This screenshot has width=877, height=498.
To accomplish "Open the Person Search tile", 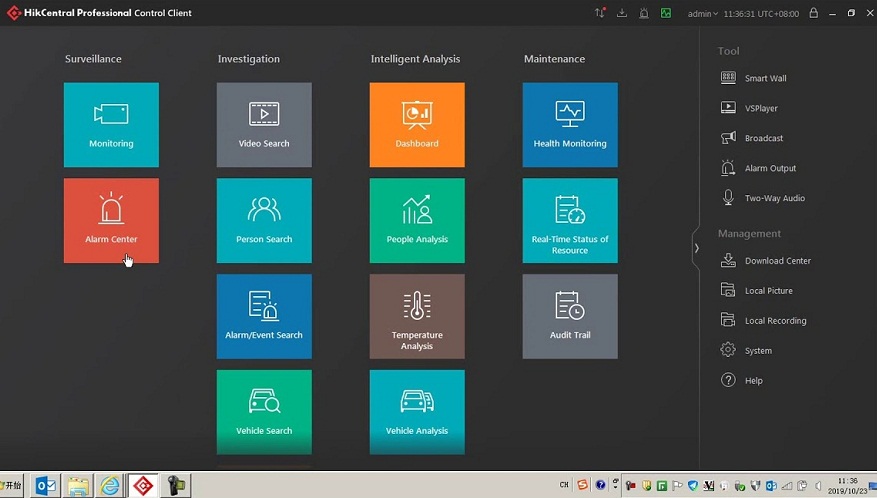I will pyautogui.click(x=264, y=220).
